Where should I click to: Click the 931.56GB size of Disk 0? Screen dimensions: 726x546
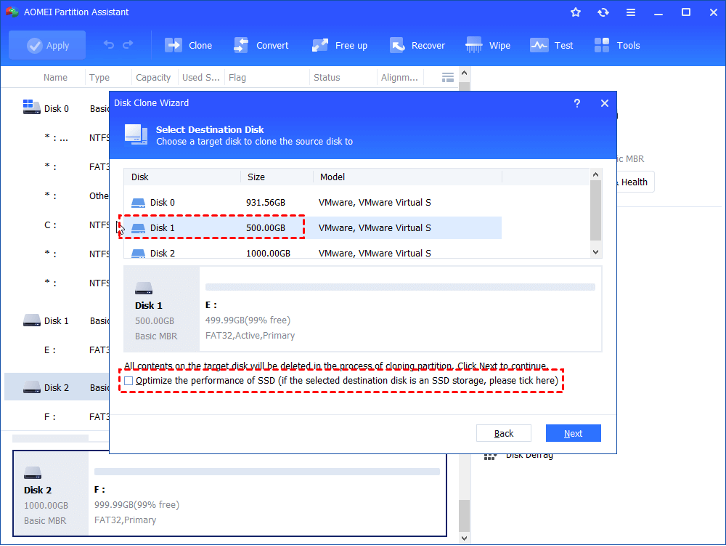[266, 202]
